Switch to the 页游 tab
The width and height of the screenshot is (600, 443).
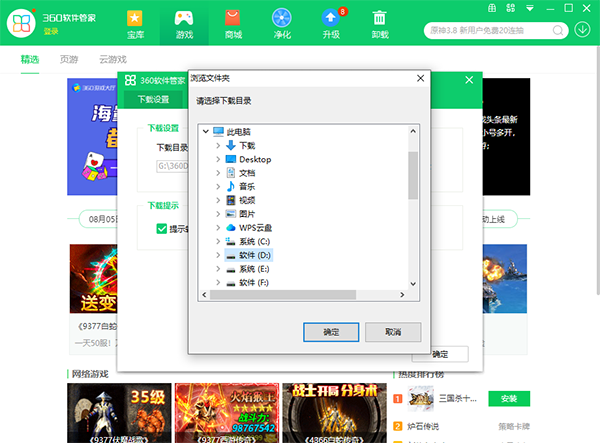click(69, 60)
